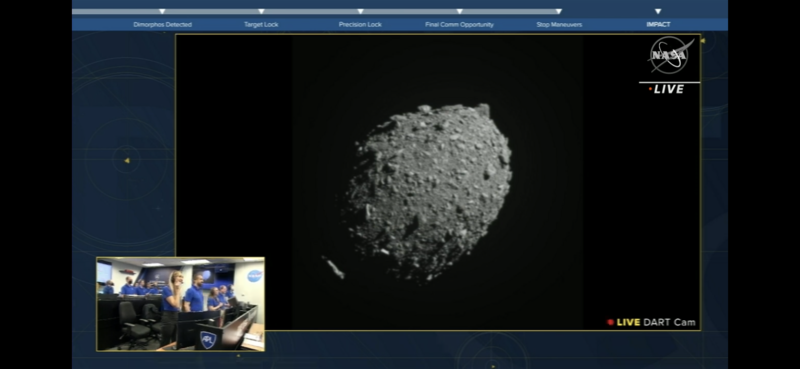Click the timeline marker above Stop Maneuvers
Viewport: 800px width, 369px height.
559,11
